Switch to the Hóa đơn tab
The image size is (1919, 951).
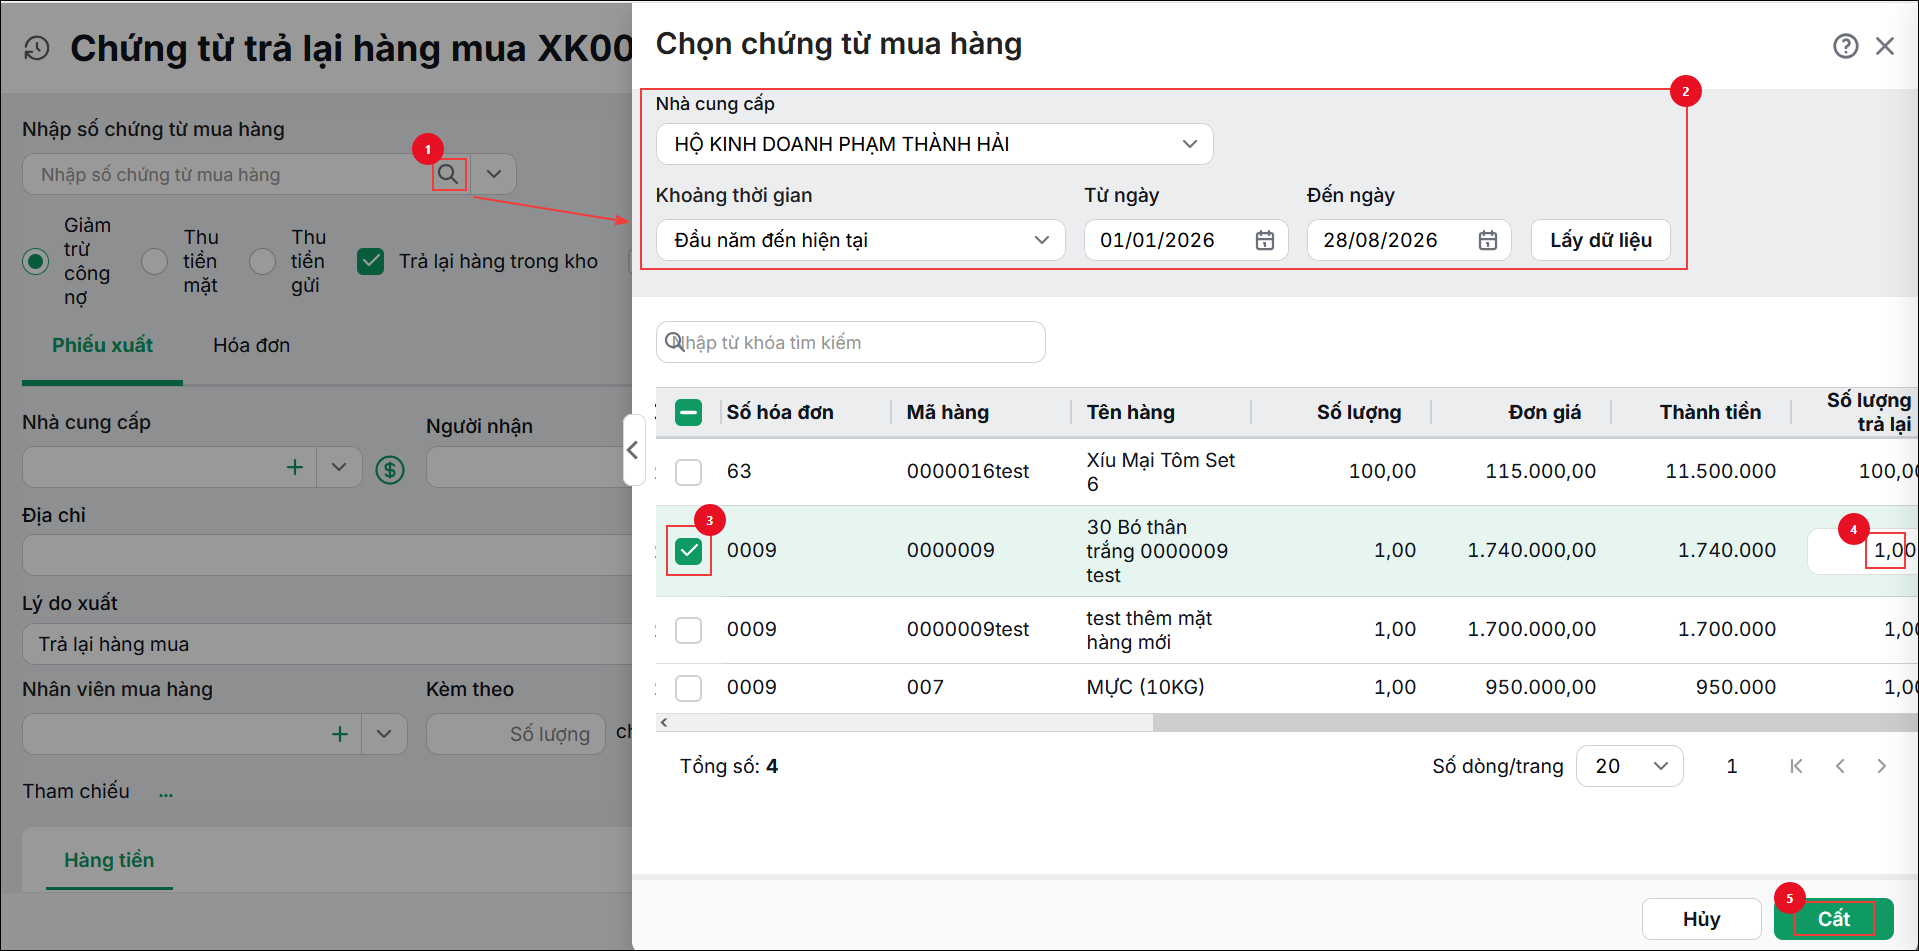pyautogui.click(x=251, y=345)
